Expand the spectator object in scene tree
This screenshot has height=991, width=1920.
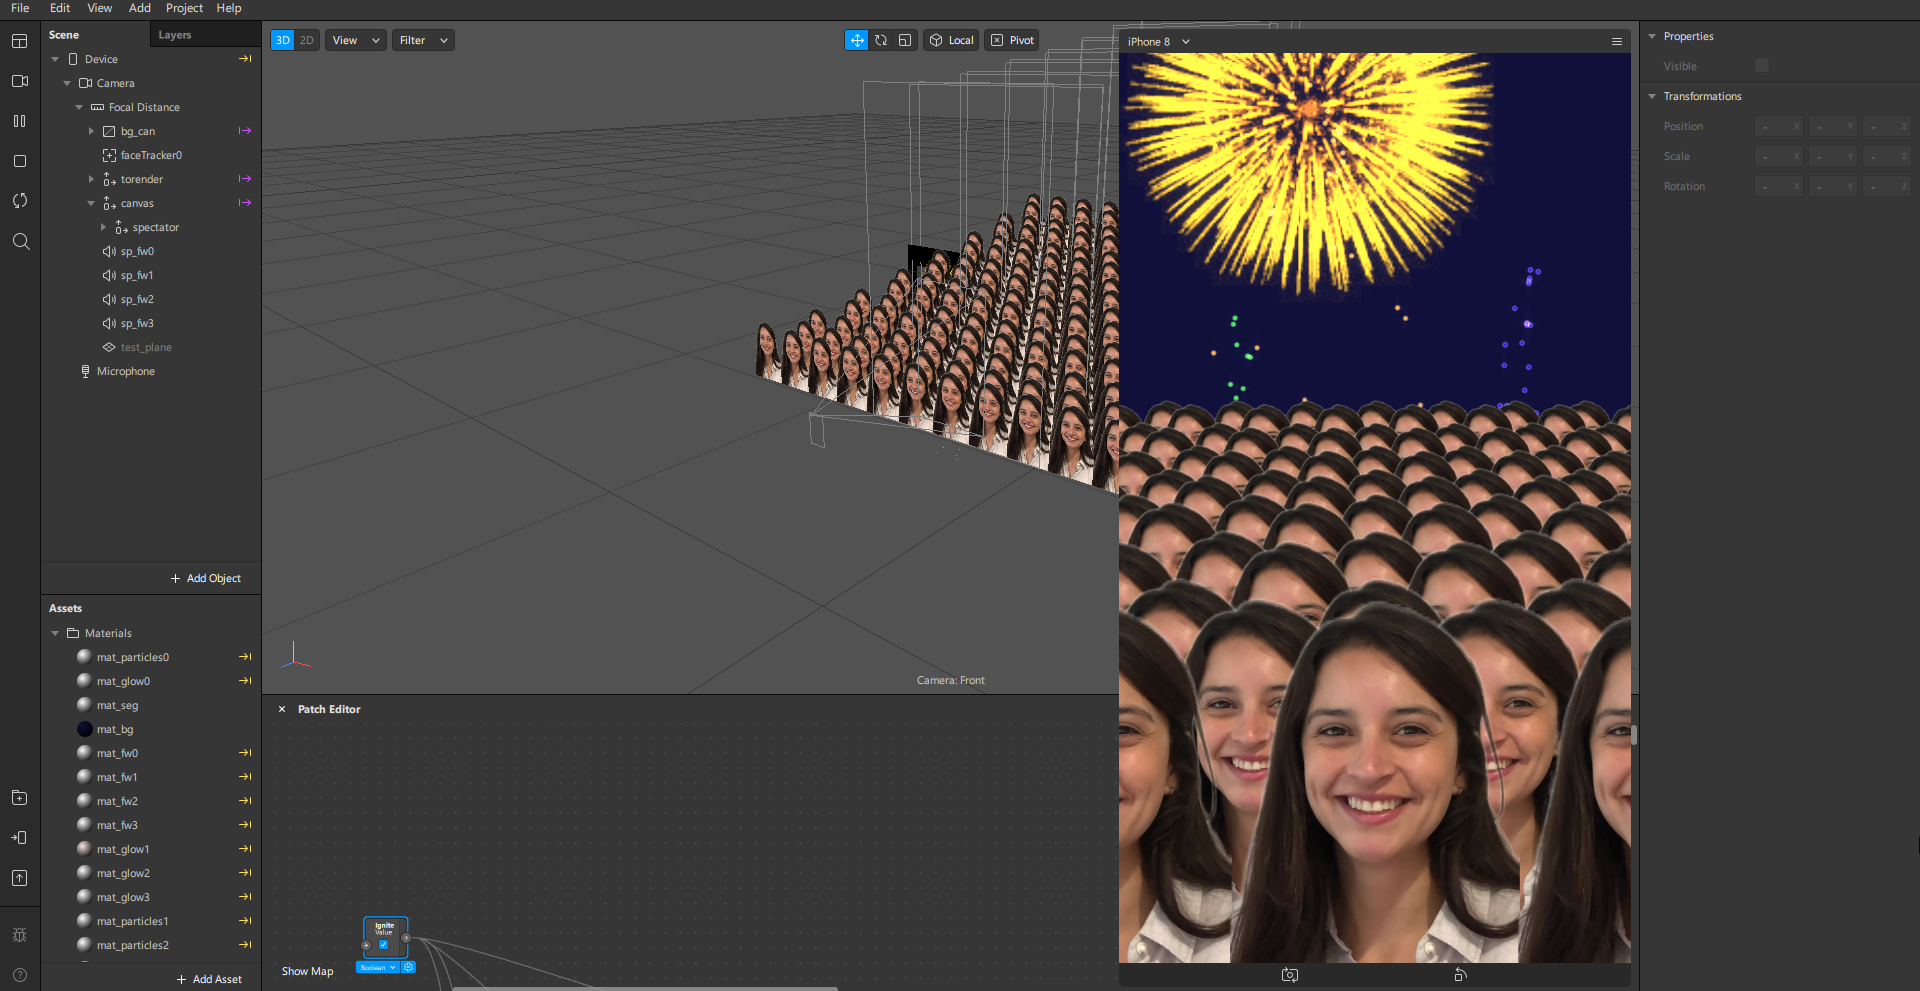[x=103, y=227]
